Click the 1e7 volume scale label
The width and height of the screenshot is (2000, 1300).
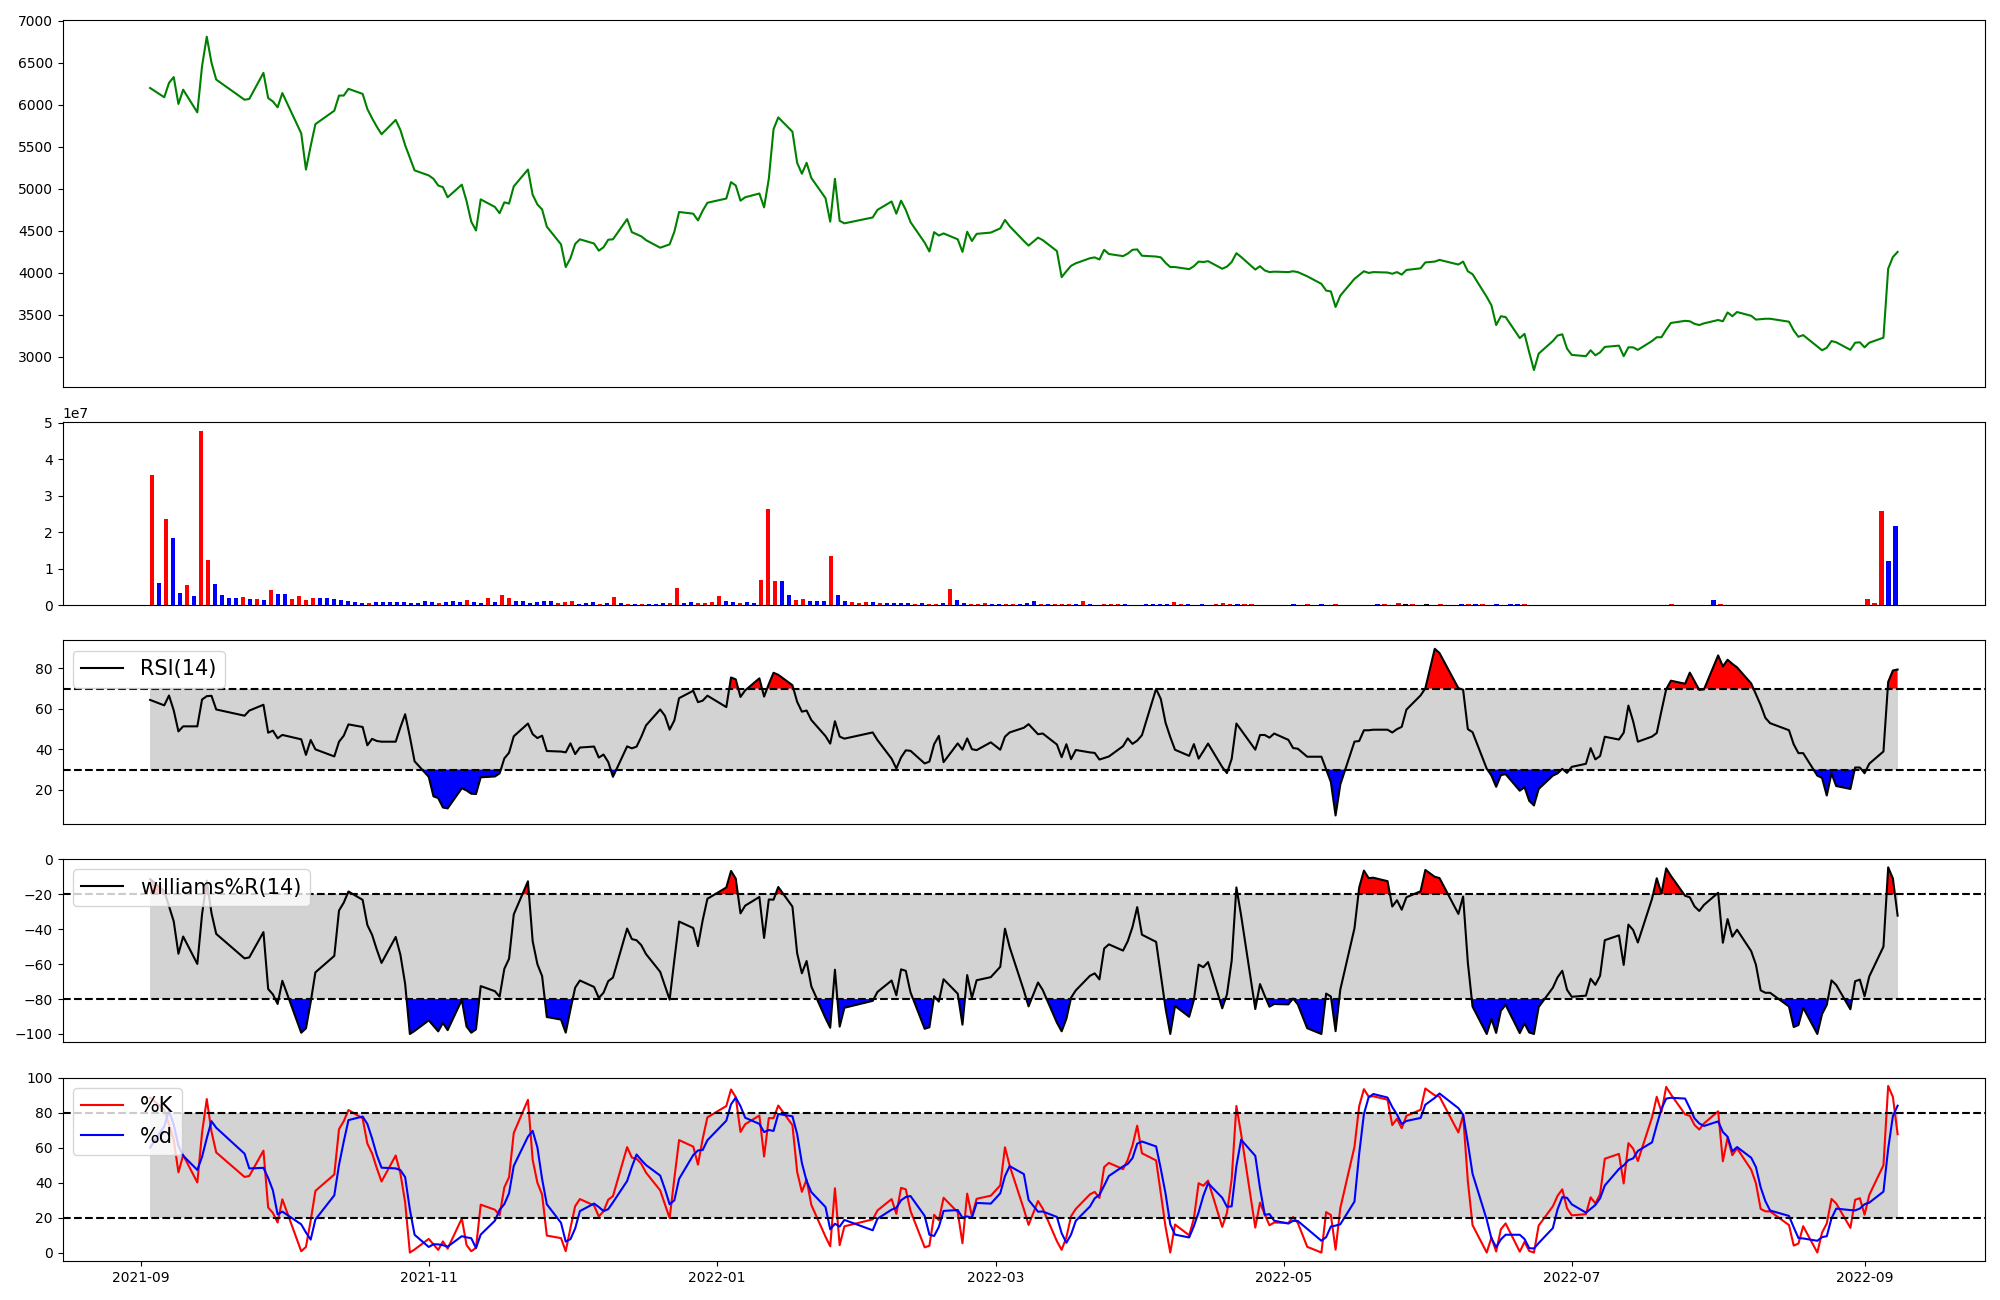[x=75, y=413]
